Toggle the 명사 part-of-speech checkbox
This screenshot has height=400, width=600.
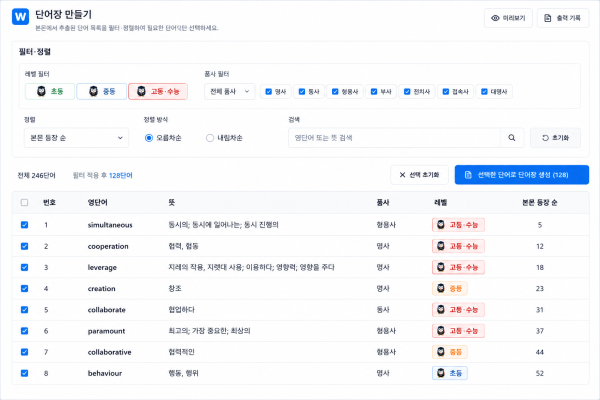click(269, 91)
